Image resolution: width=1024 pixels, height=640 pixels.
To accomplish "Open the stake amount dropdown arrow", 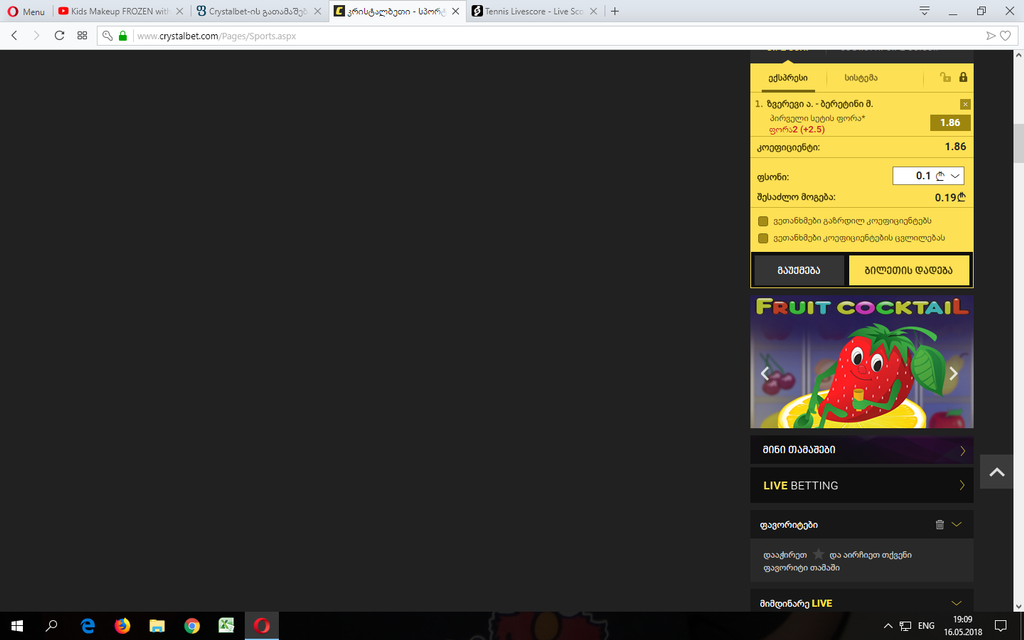I will [x=955, y=176].
